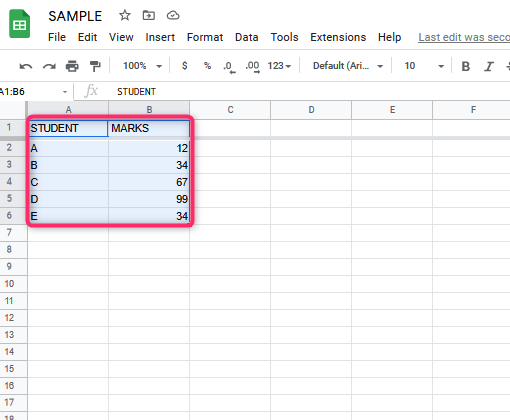Screen dimensions: 510x420
Task: Expand the Default (Arial) font dropdown
Action: point(348,66)
